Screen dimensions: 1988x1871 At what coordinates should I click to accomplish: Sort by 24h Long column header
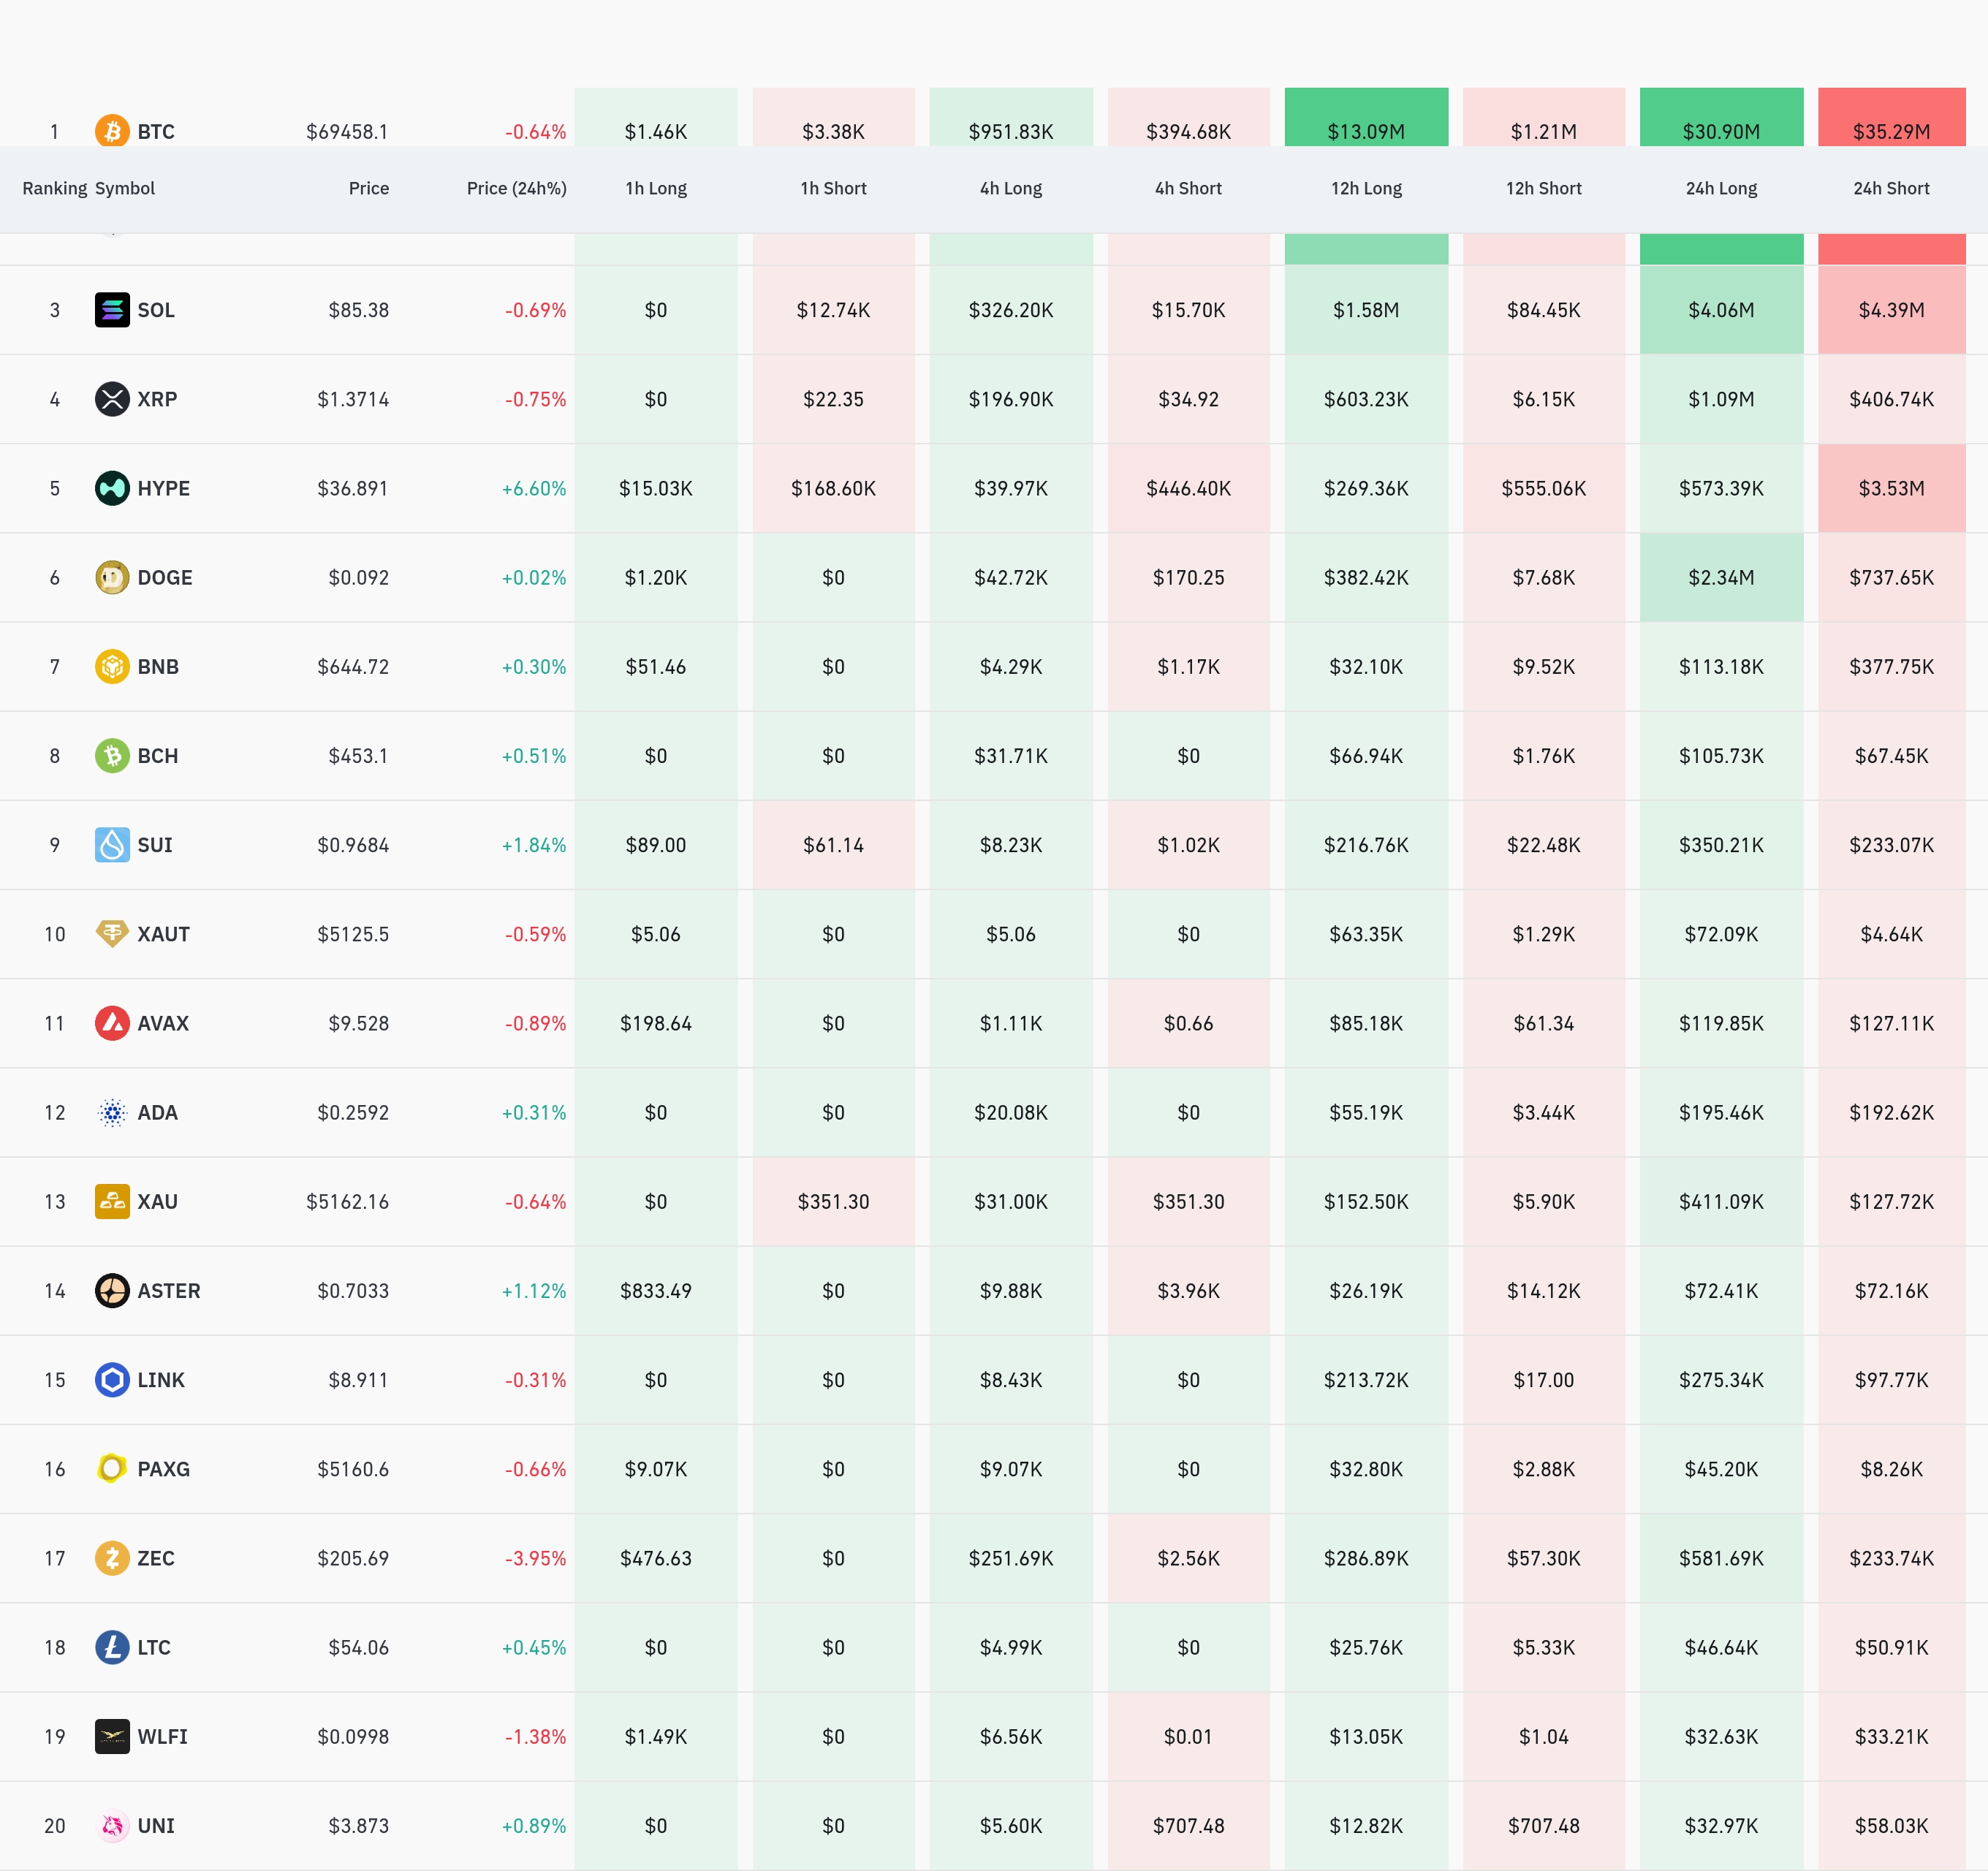click(1720, 188)
